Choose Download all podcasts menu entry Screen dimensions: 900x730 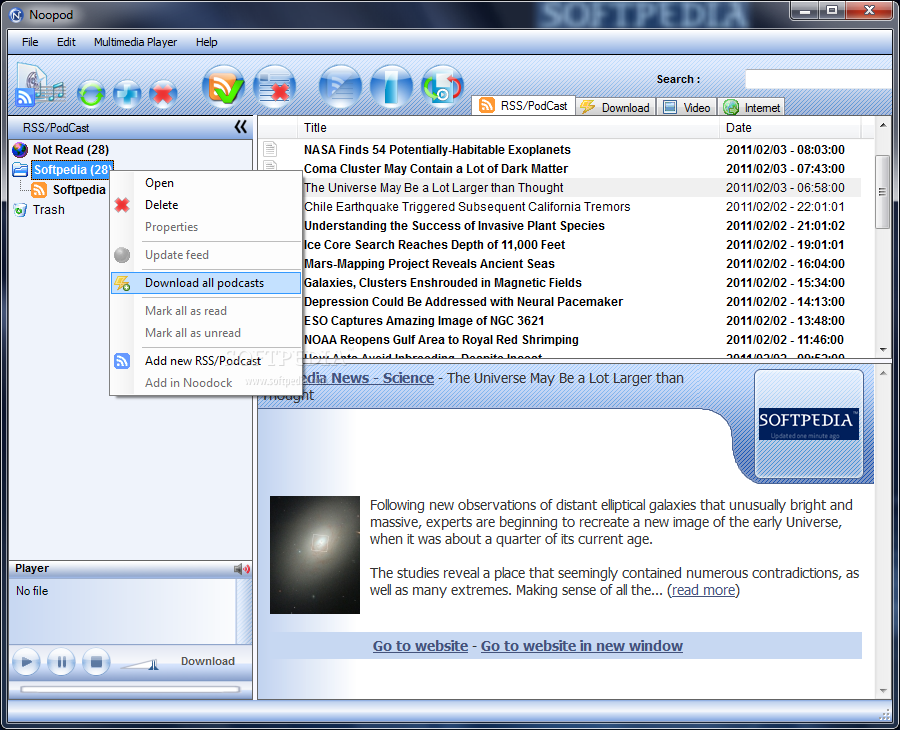(205, 283)
